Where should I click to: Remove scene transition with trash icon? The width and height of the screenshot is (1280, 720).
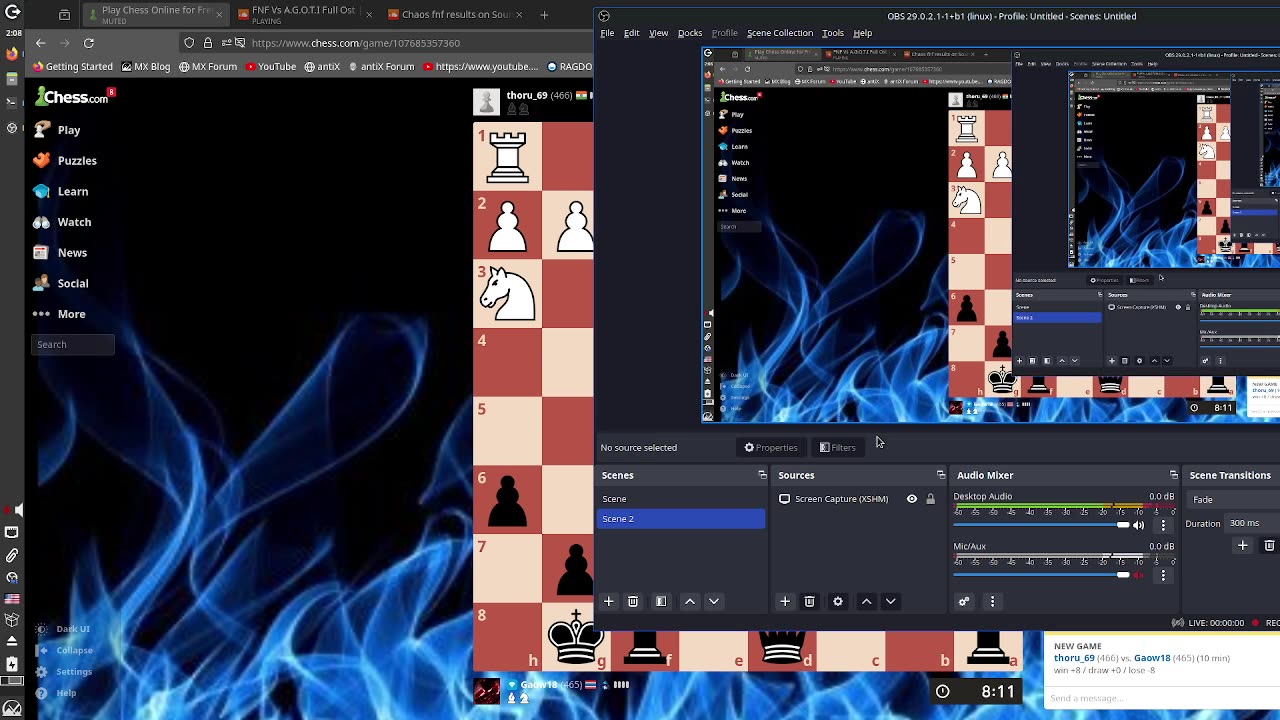1269,546
